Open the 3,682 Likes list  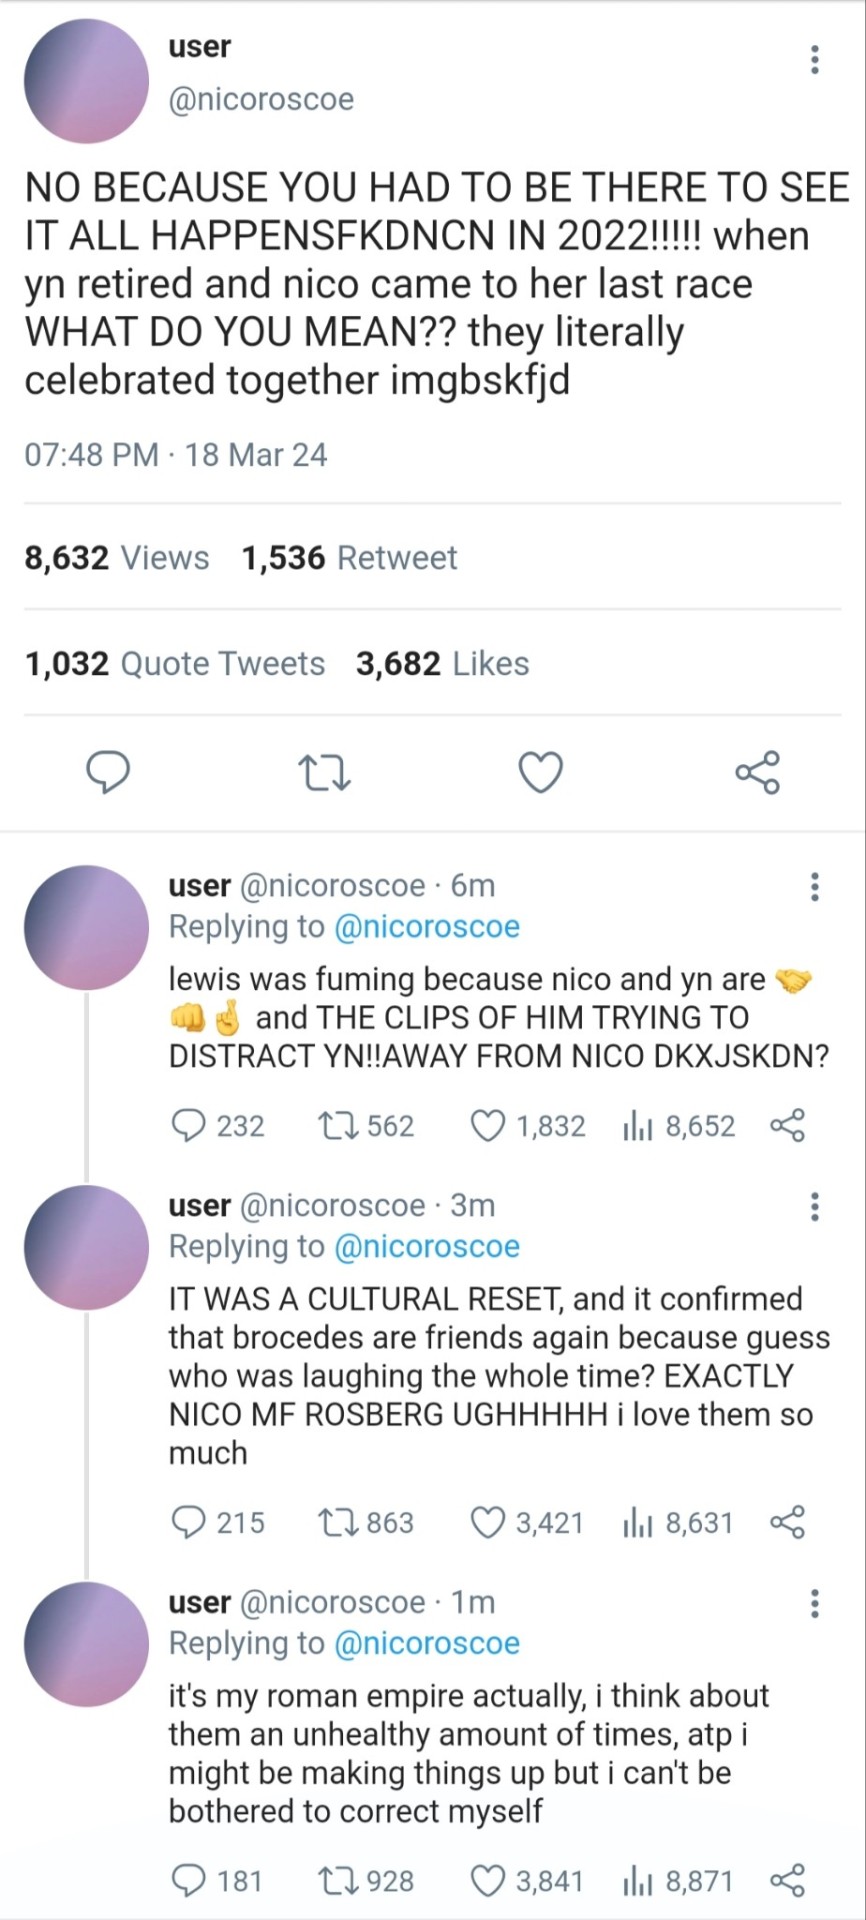[x=442, y=664]
